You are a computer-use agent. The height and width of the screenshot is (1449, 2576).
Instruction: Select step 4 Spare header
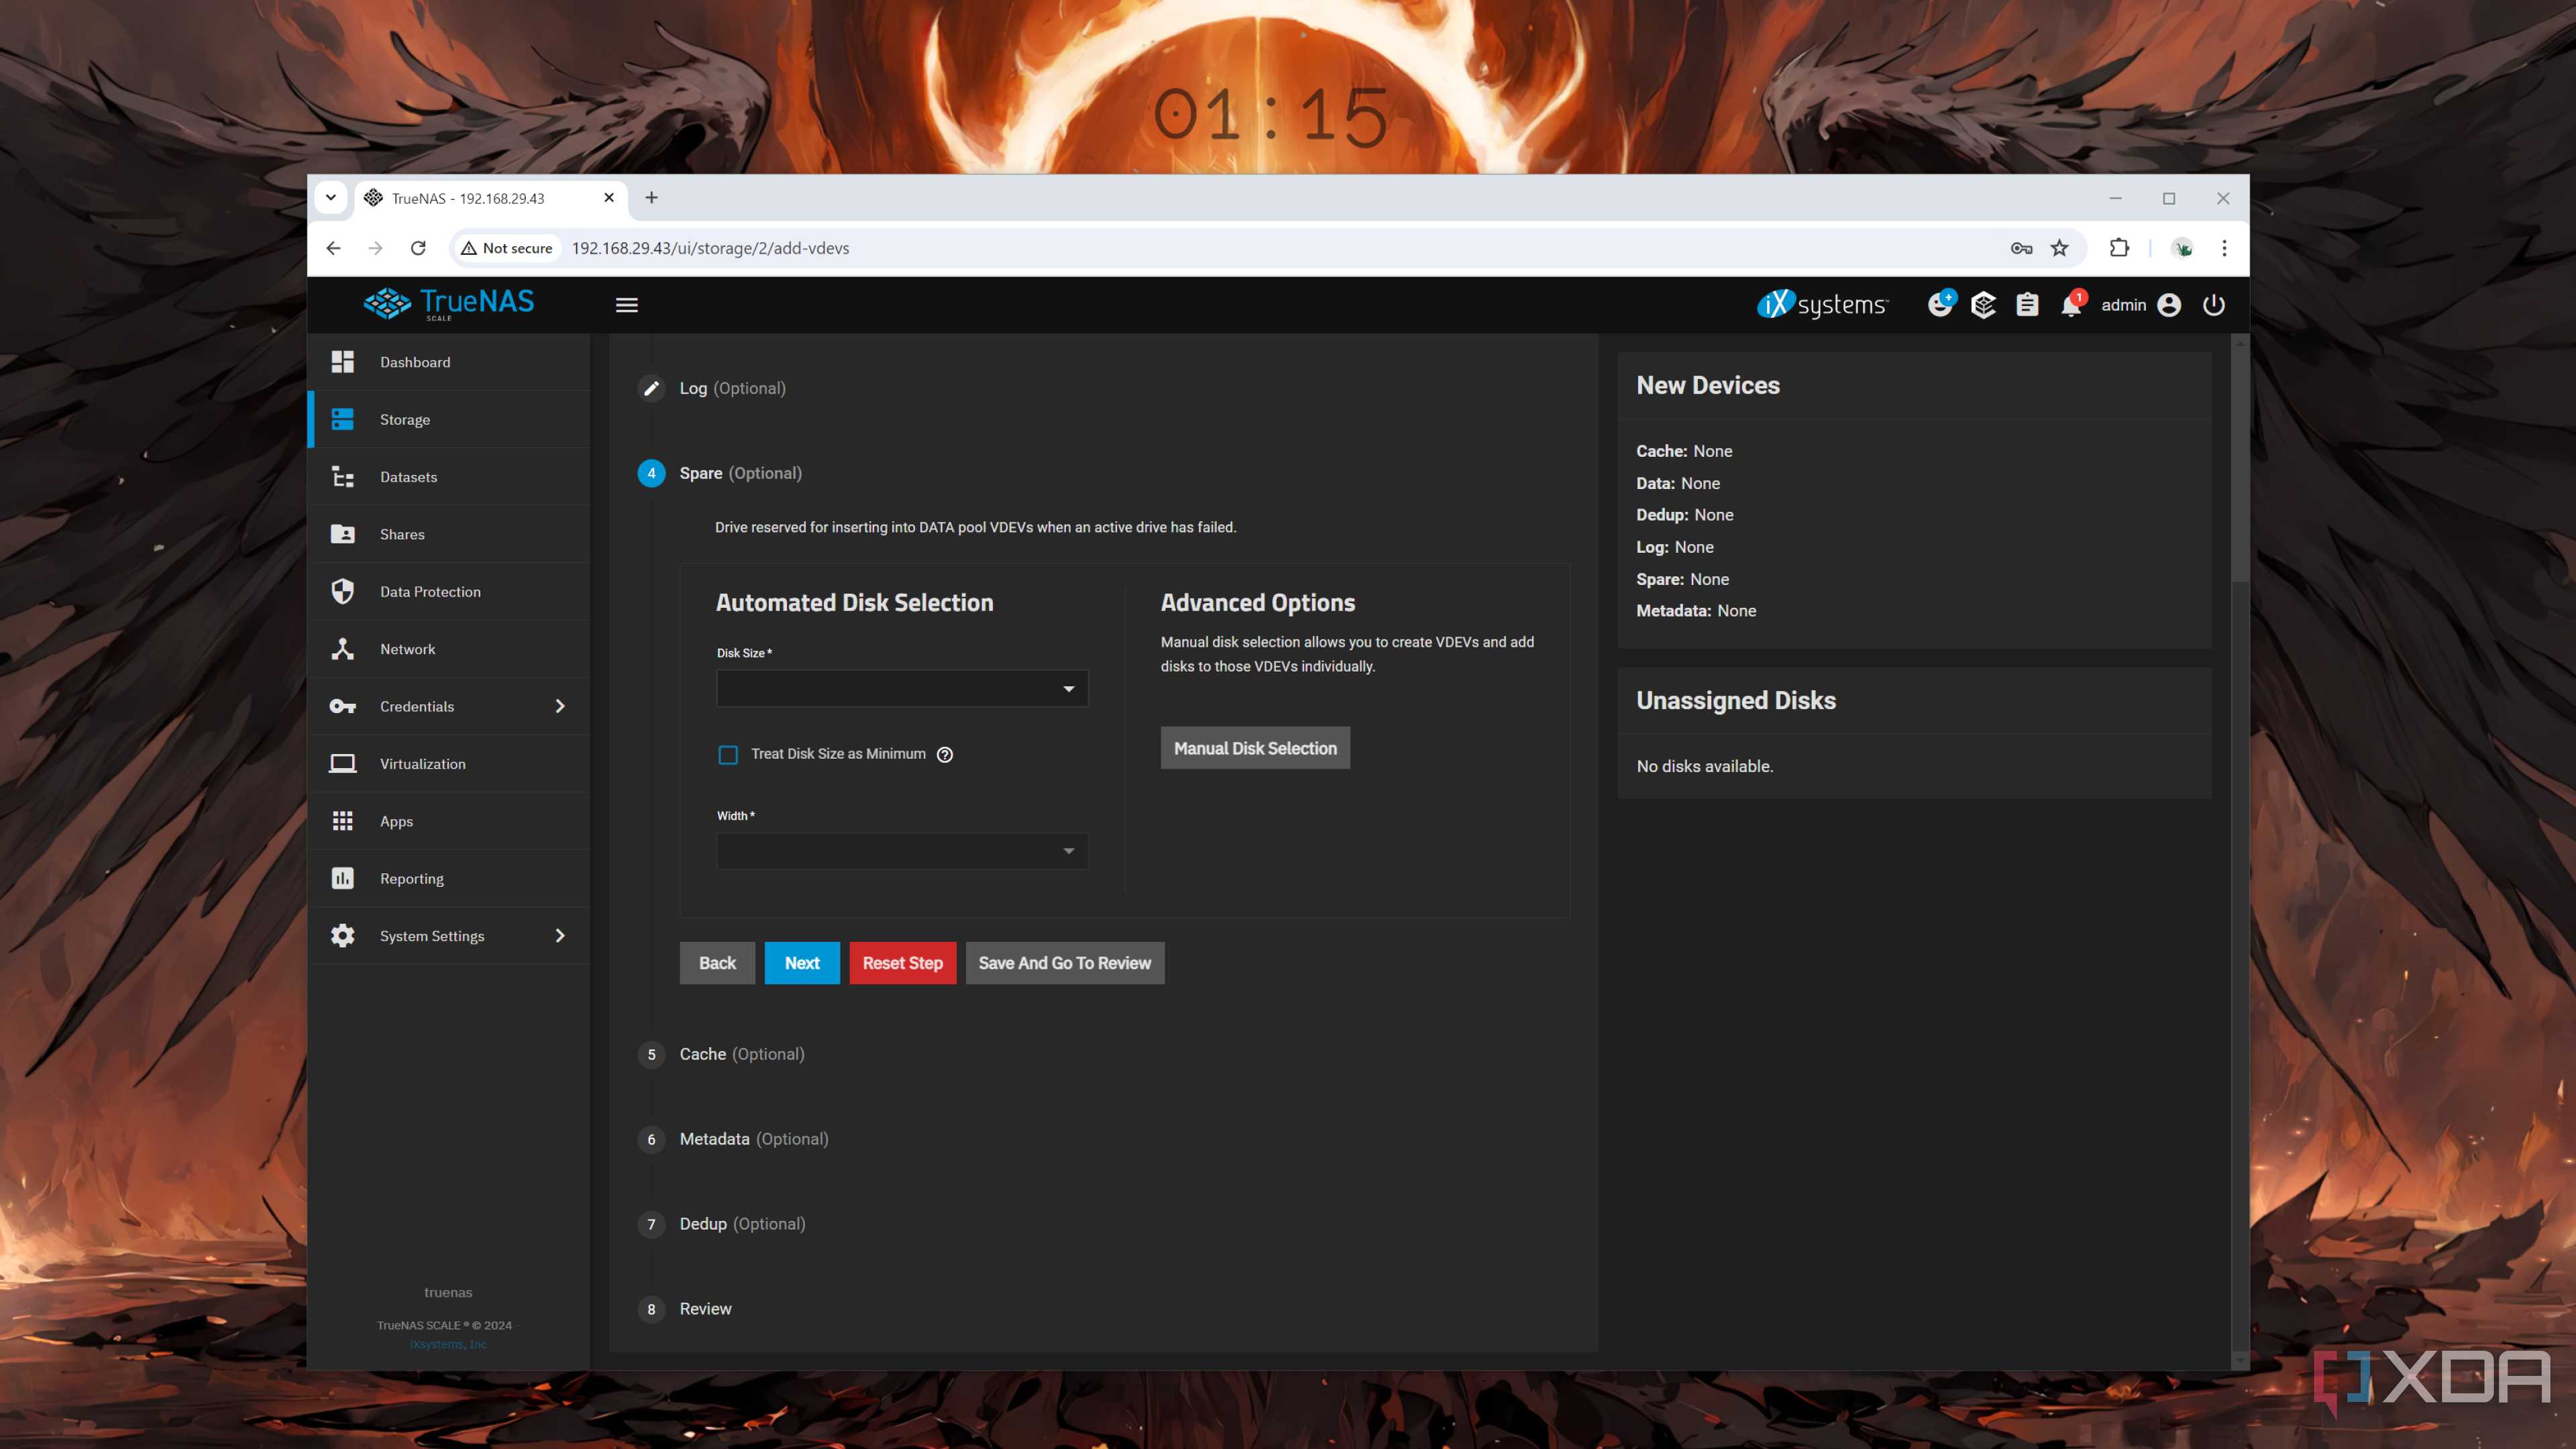pos(720,473)
